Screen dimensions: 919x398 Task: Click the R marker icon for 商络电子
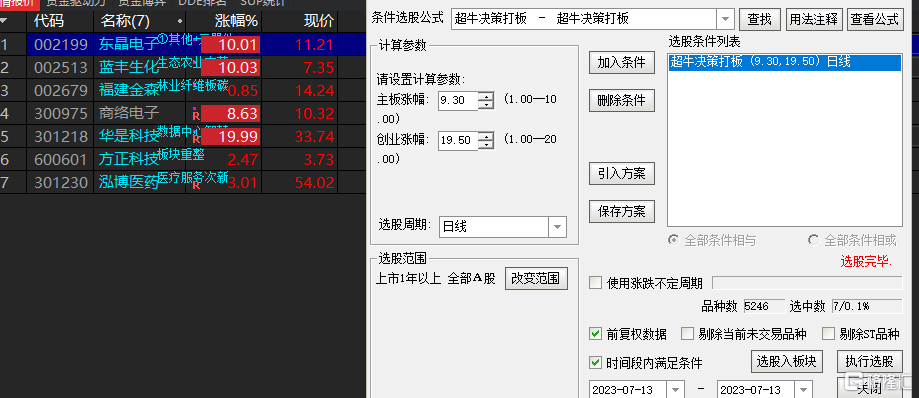(196, 116)
